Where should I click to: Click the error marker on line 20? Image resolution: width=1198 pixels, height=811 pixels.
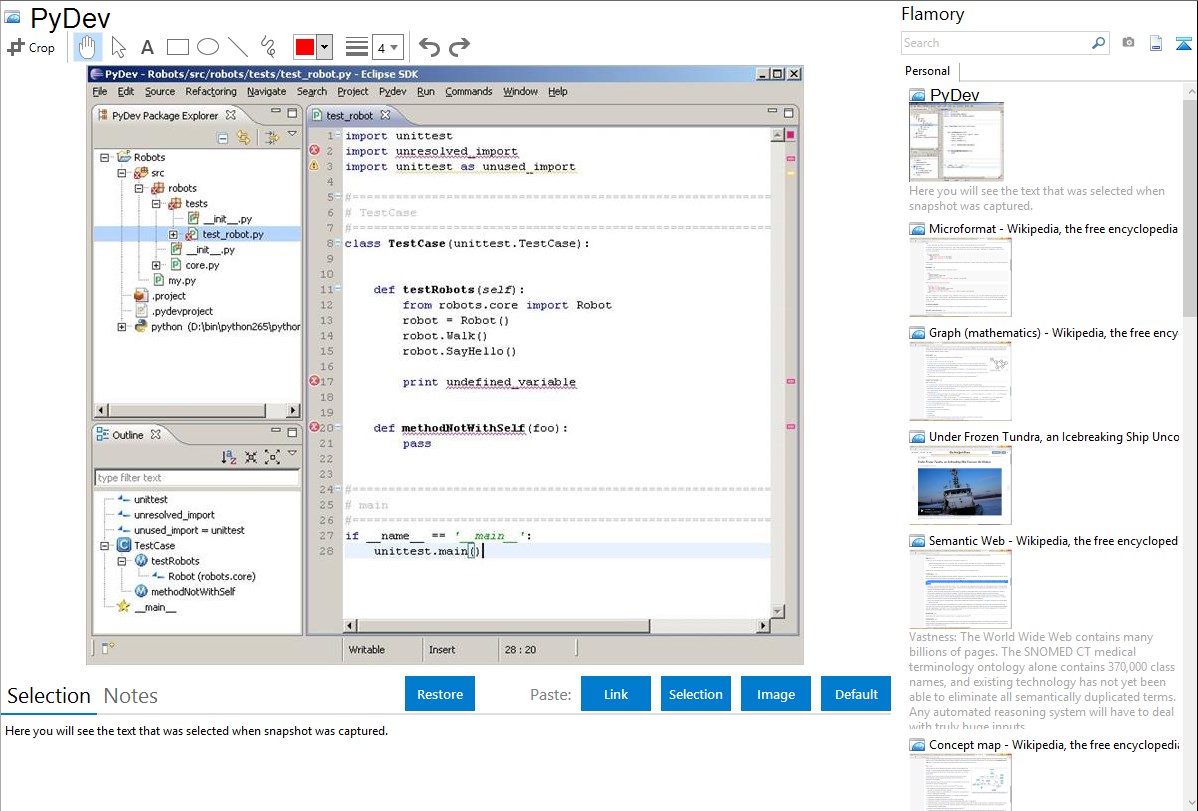(x=314, y=427)
